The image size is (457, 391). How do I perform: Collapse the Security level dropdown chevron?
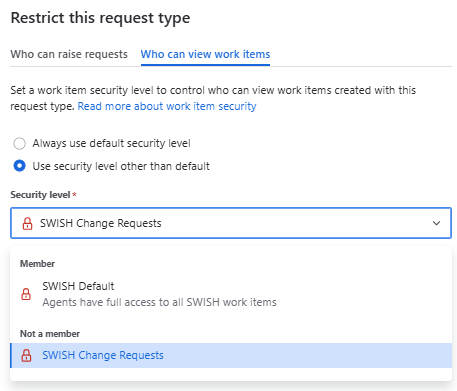tap(436, 223)
